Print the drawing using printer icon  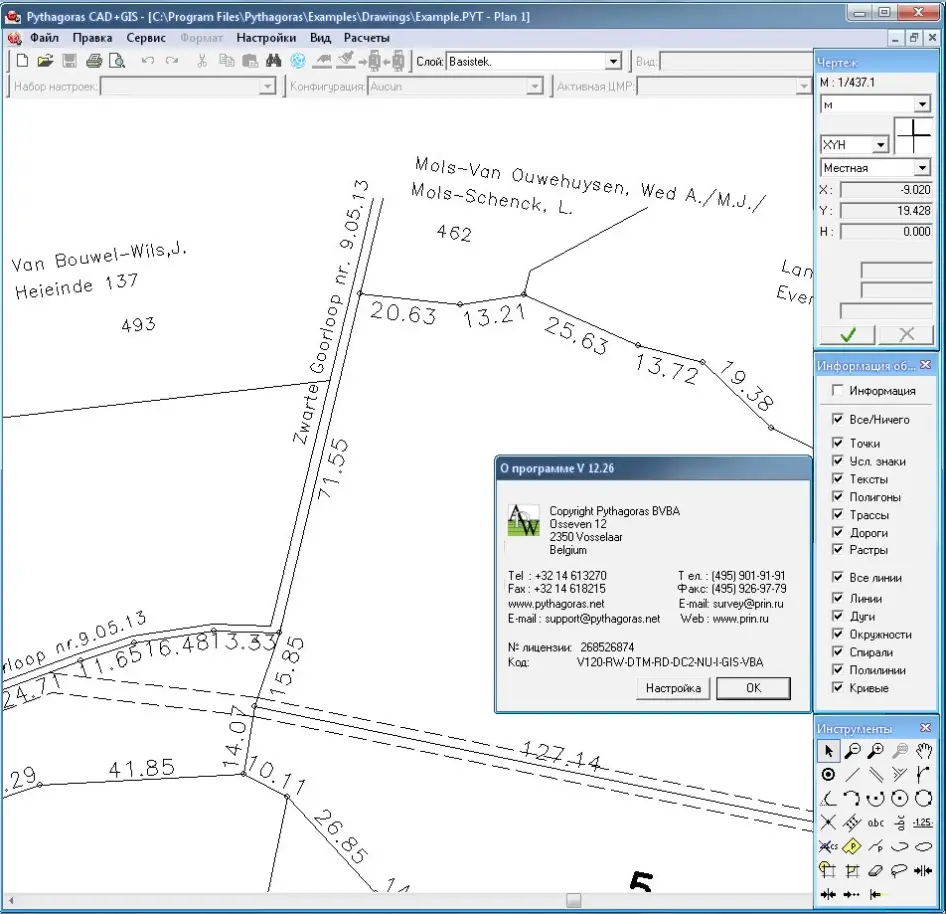tap(94, 60)
